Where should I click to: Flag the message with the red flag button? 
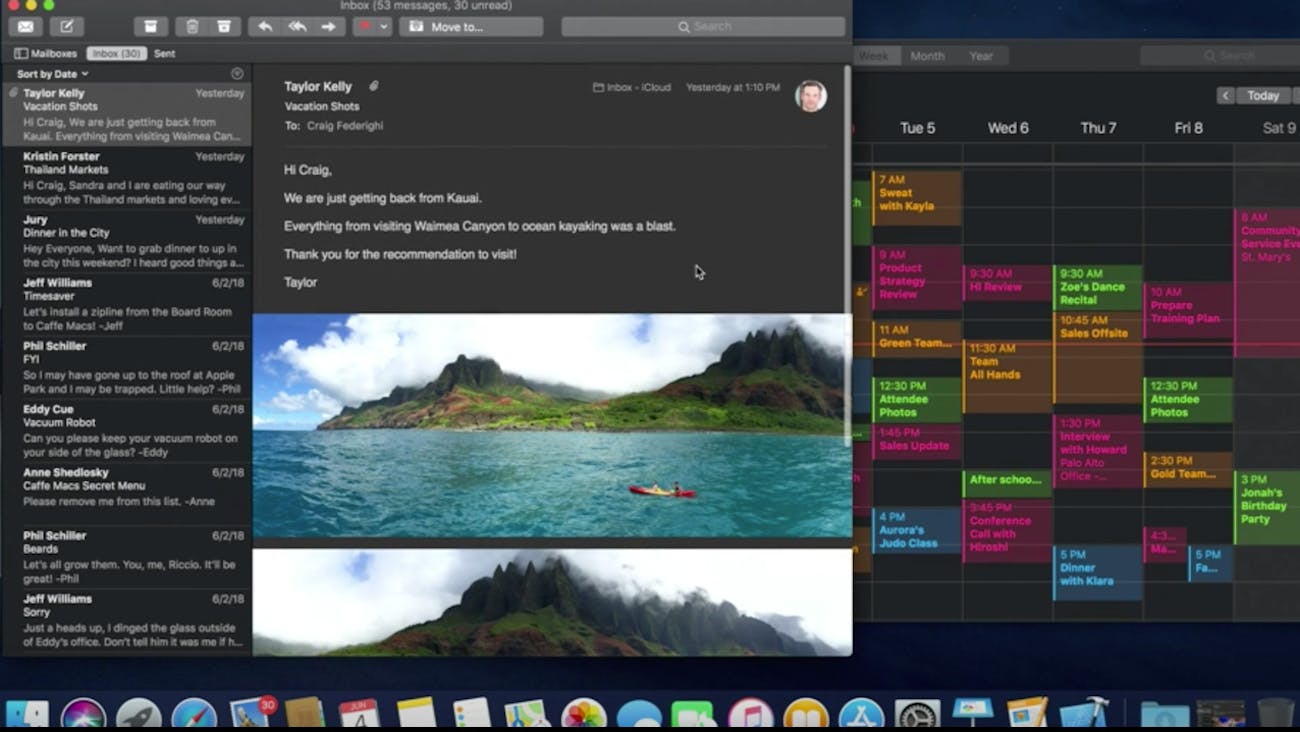(x=364, y=27)
